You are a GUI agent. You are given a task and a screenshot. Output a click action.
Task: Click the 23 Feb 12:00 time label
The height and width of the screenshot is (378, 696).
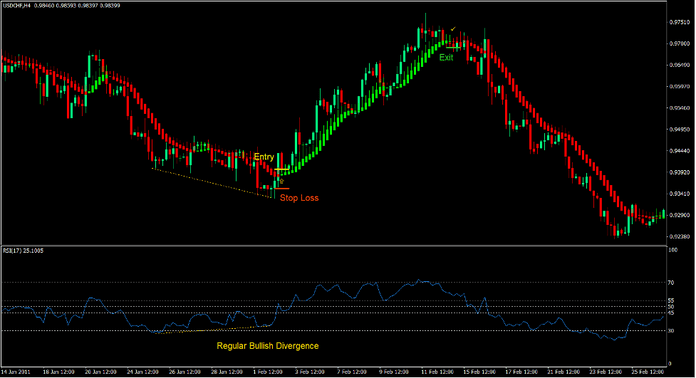605,372
